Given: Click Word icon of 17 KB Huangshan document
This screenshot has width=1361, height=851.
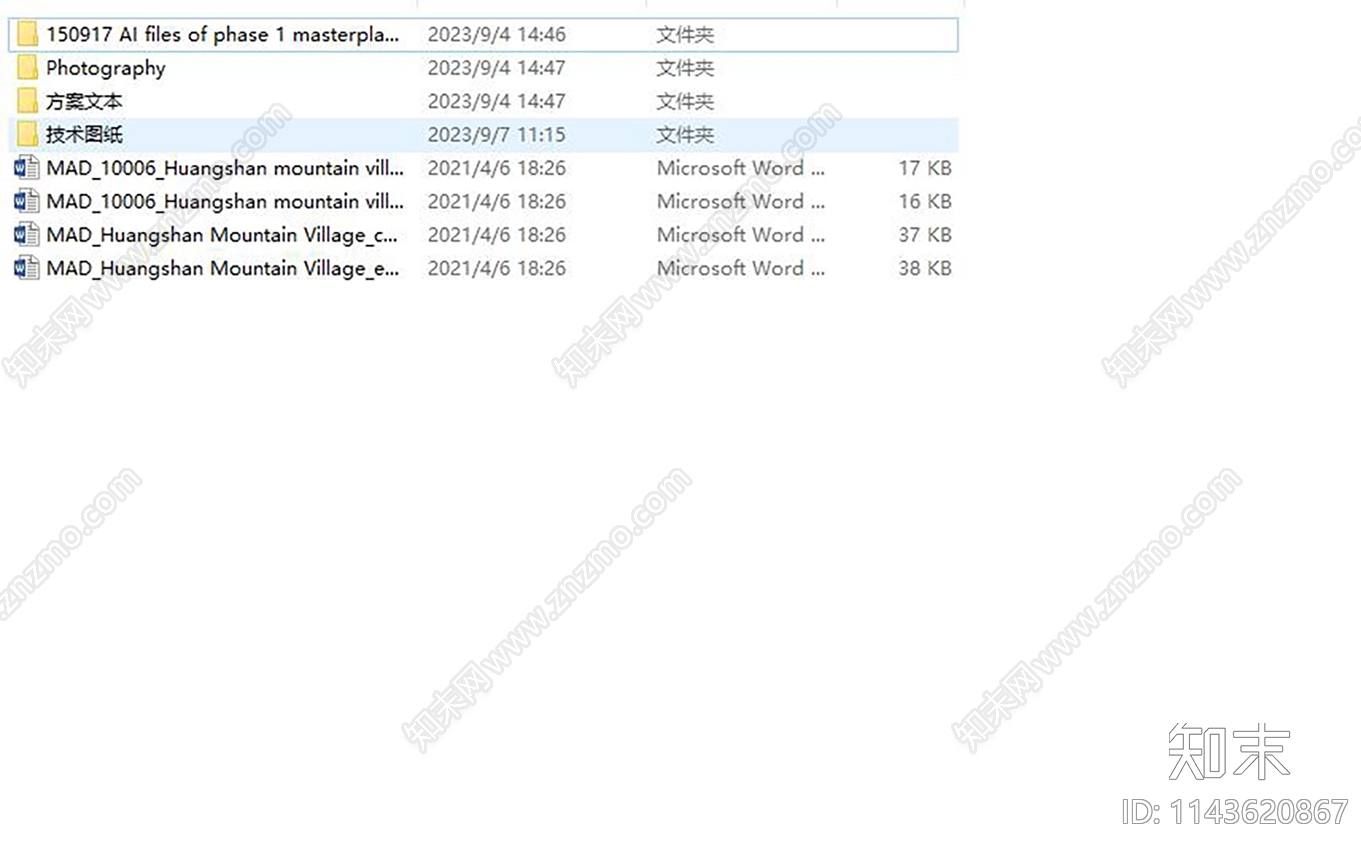Looking at the screenshot, I should point(27,168).
